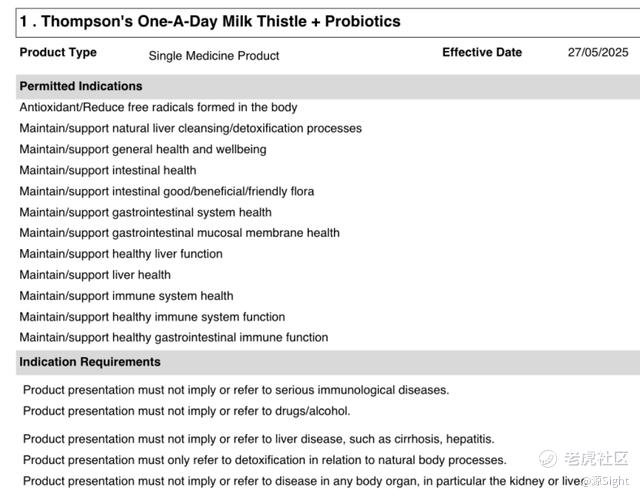
Task: Click the Single Medicine Product value
Action: (214, 55)
